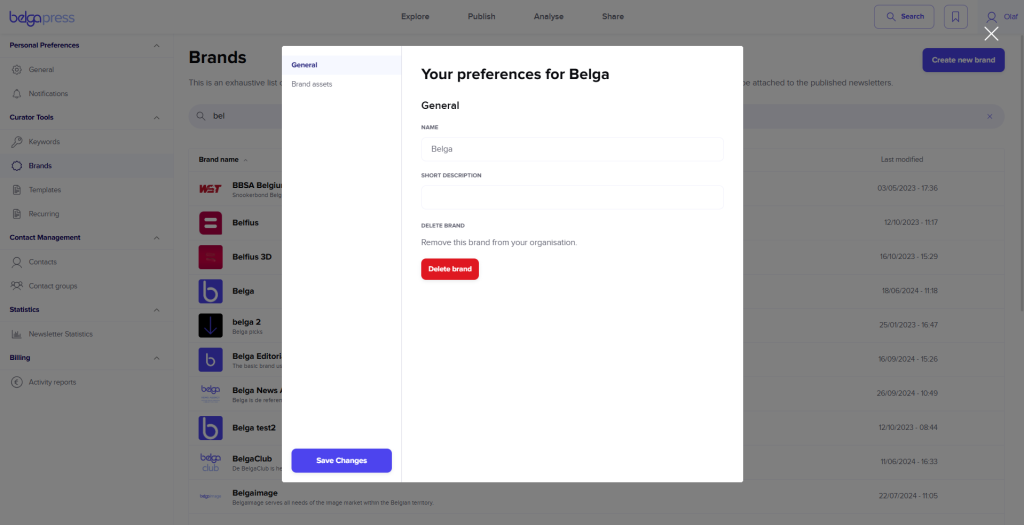Open the Analyse menu
This screenshot has width=1024, height=525.
coord(549,16)
